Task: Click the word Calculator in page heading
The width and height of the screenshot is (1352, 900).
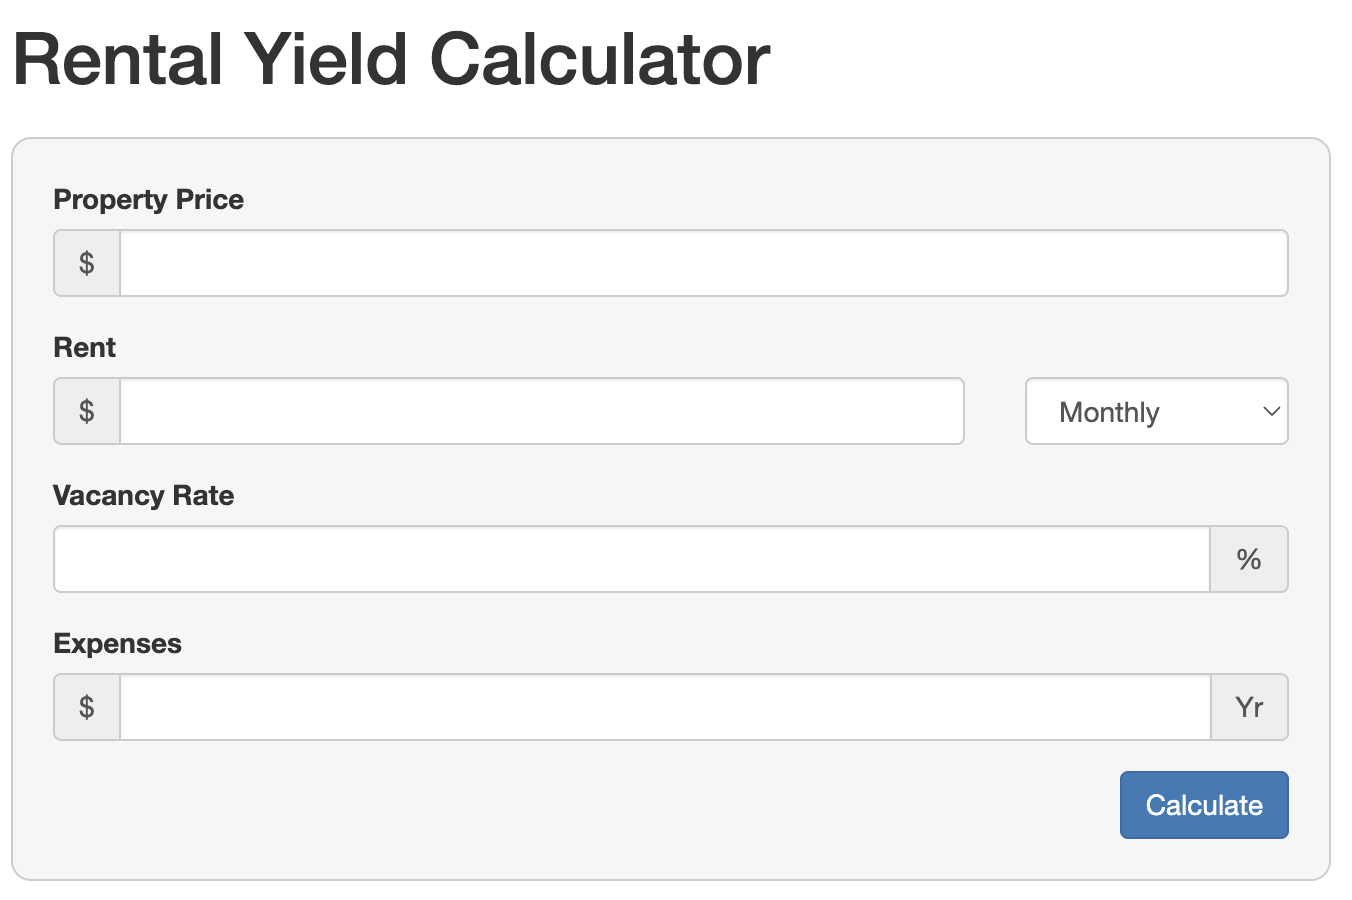Action: click(600, 60)
